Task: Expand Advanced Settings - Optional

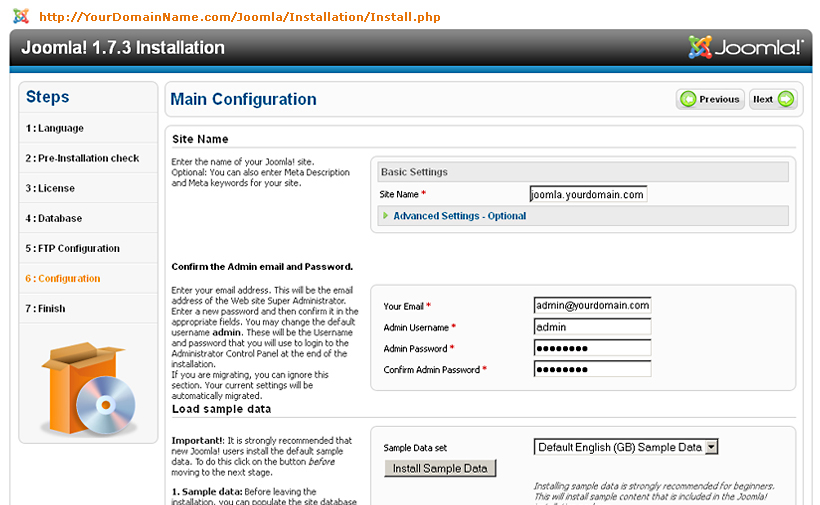Action: click(x=459, y=216)
